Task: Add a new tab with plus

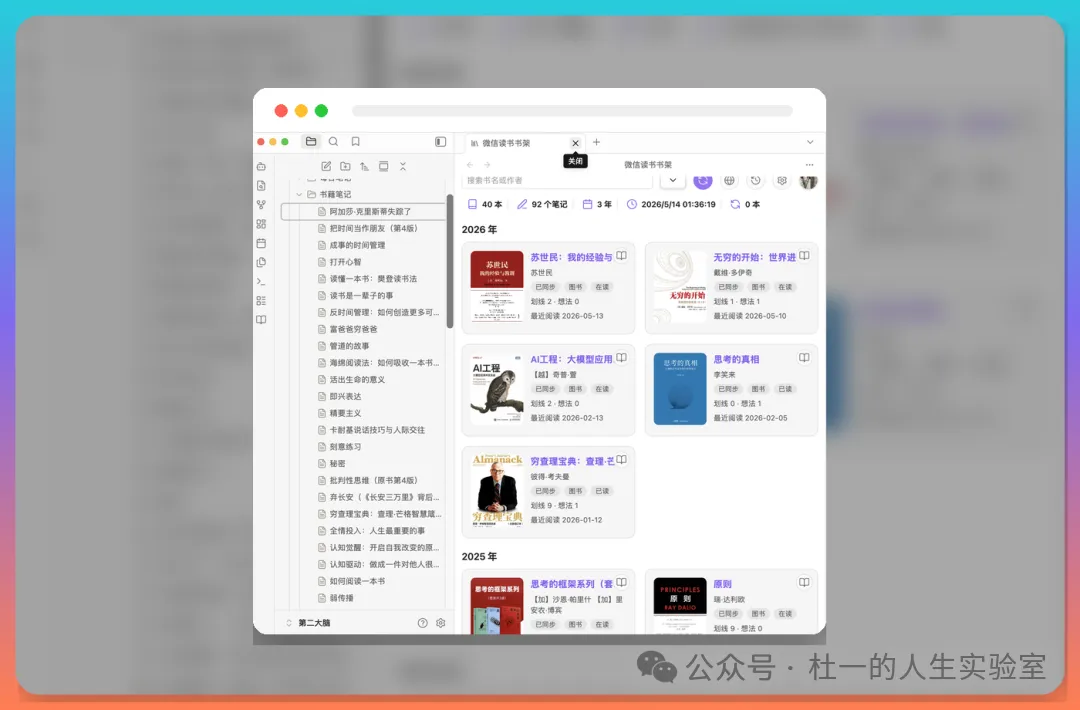Action: point(596,142)
